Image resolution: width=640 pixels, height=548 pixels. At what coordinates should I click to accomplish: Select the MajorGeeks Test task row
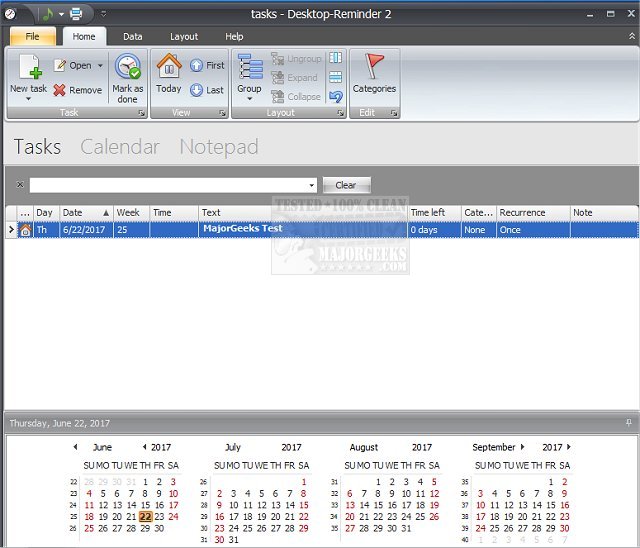[x=327, y=230]
